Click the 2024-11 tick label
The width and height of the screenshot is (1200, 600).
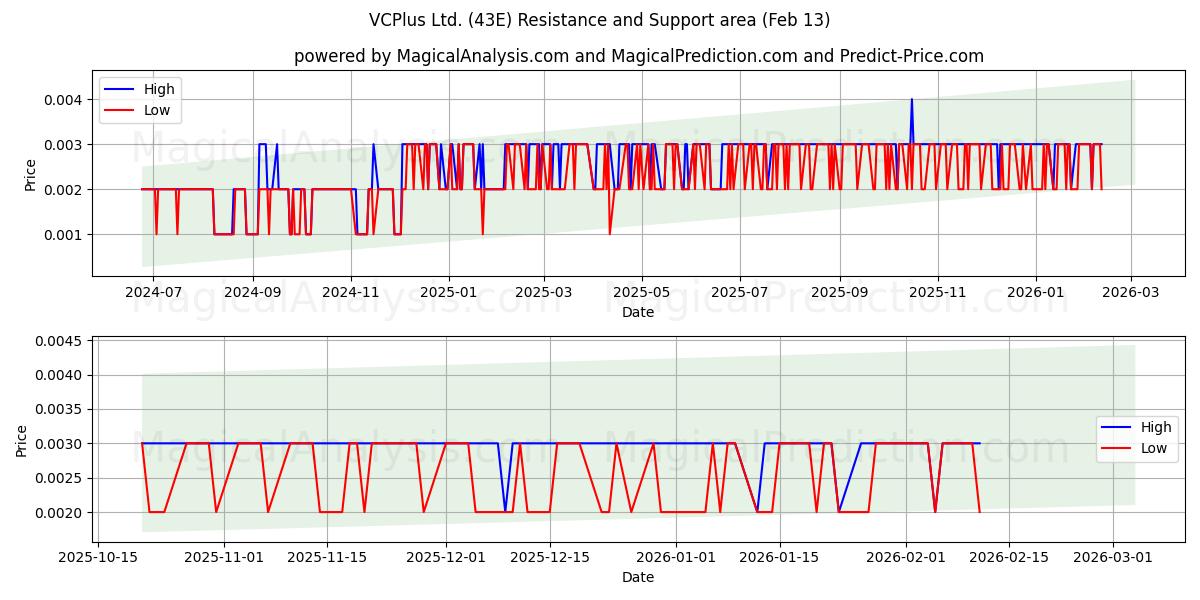tap(351, 293)
